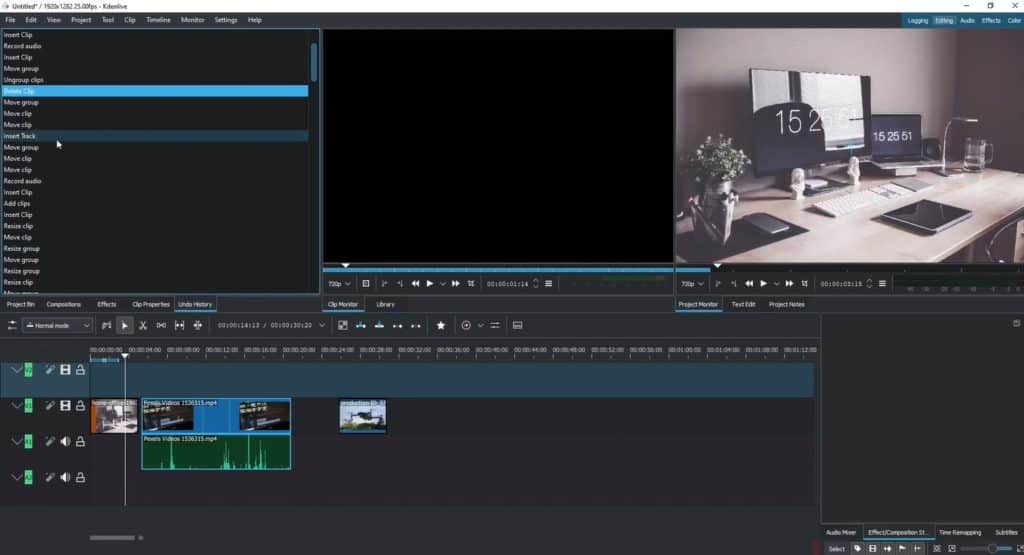Lock the top video track
The width and height of the screenshot is (1024, 555).
tap(80, 370)
